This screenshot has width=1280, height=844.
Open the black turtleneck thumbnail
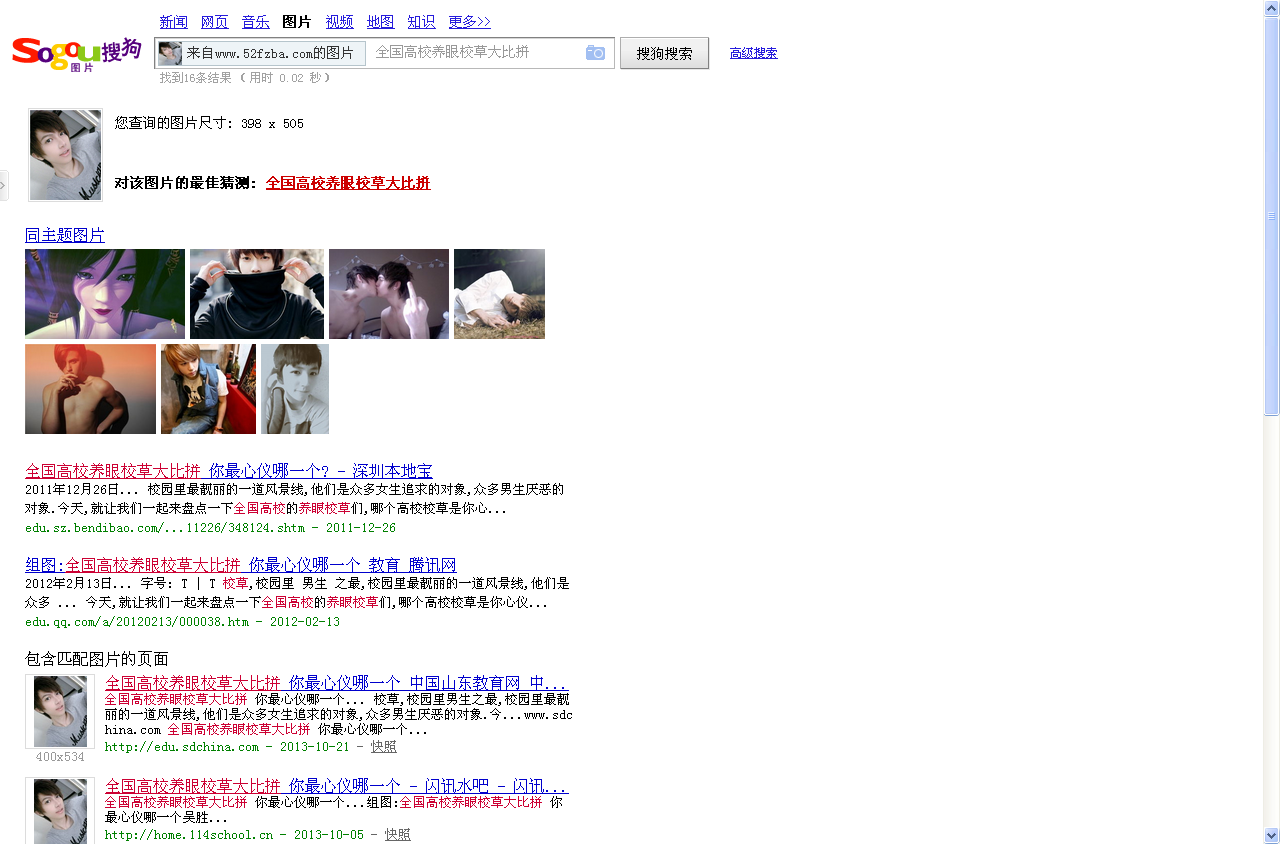click(257, 294)
